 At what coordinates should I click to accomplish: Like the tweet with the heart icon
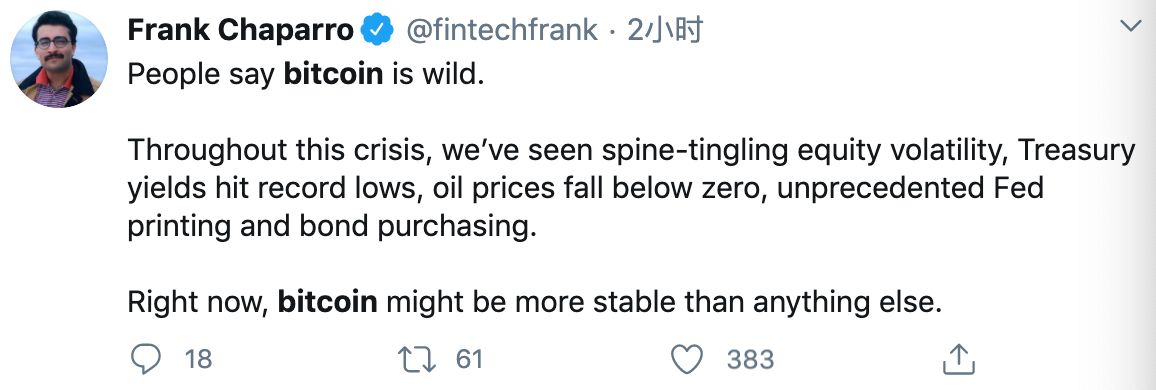pos(687,359)
